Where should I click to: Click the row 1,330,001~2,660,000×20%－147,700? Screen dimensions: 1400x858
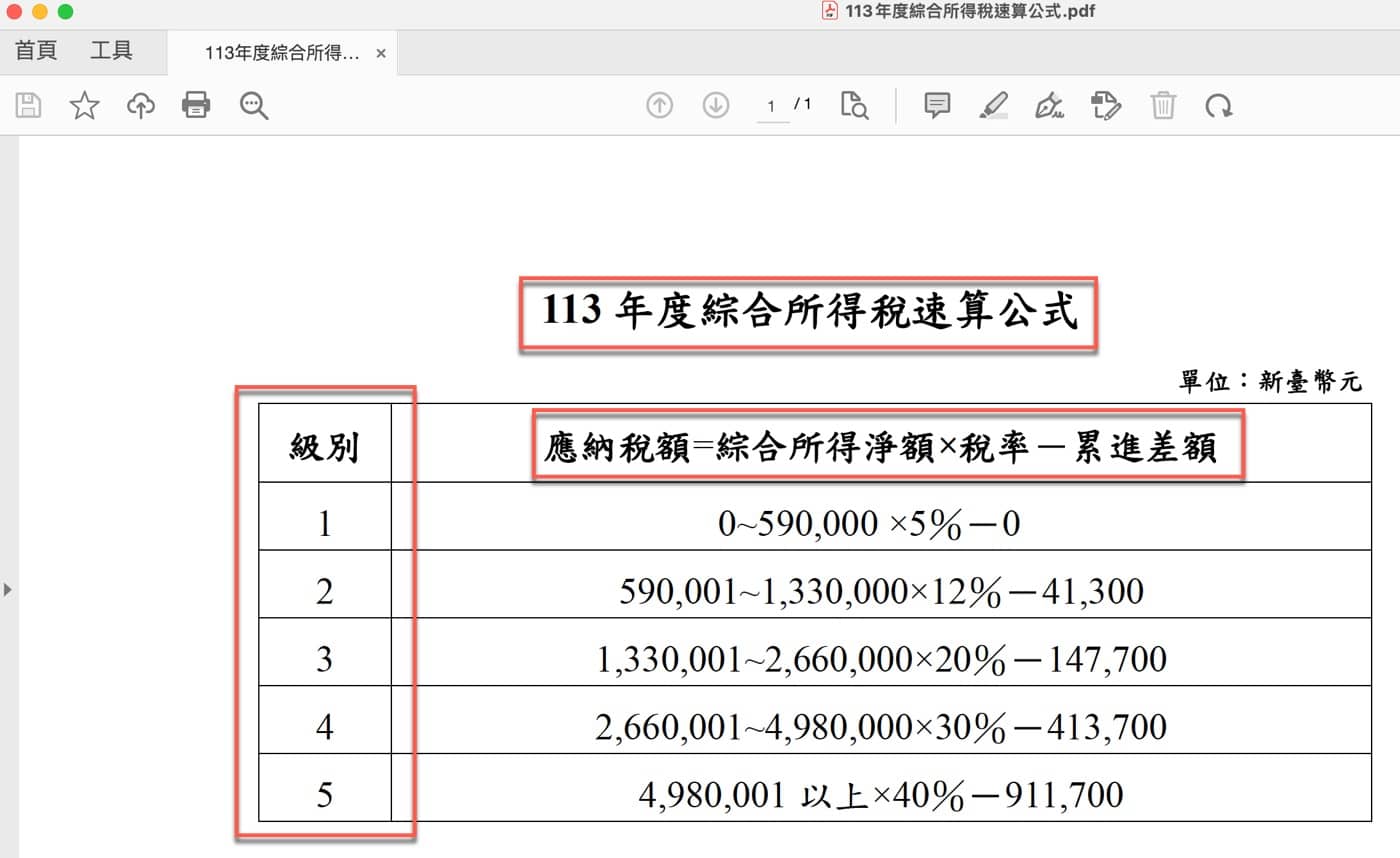coord(881,660)
